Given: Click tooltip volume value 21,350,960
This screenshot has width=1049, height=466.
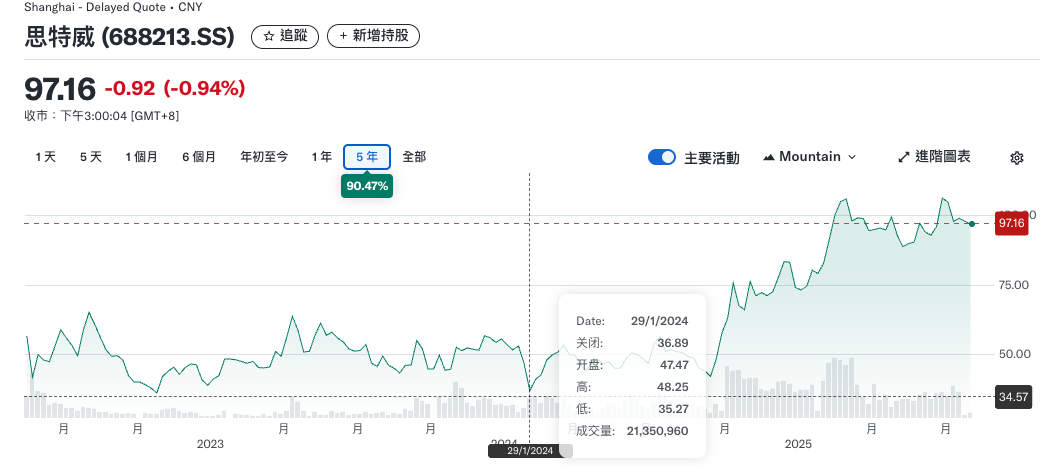Looking at the screenshot, I should pos(657,431).
